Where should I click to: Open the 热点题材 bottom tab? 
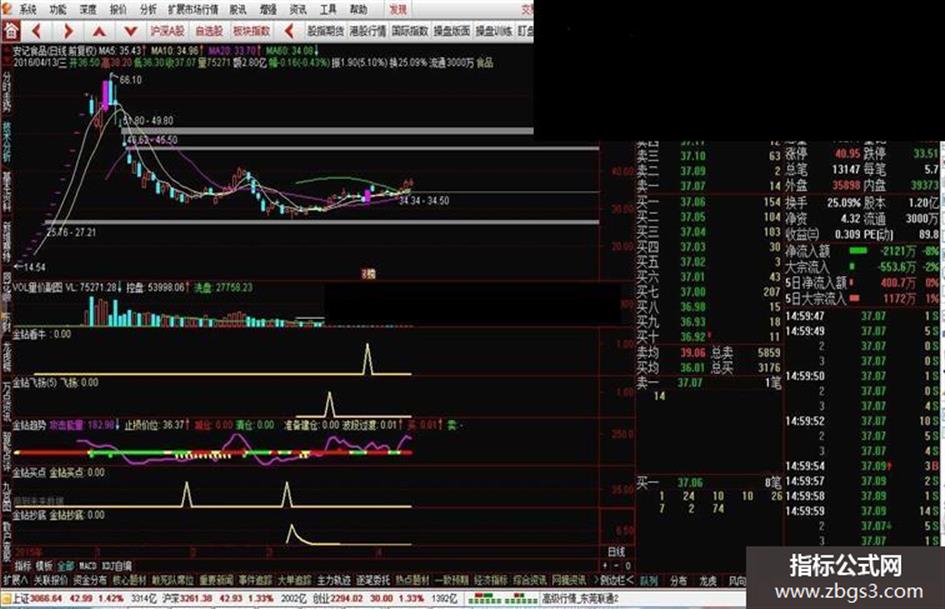412,580
